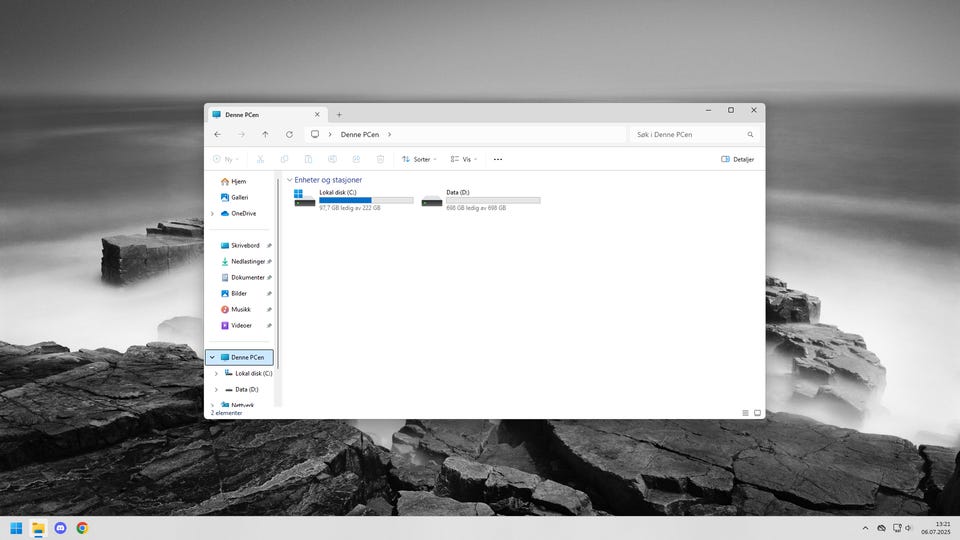
Task: Select the Lokal disk (C:) drive tile
Action: click(354, 200)
